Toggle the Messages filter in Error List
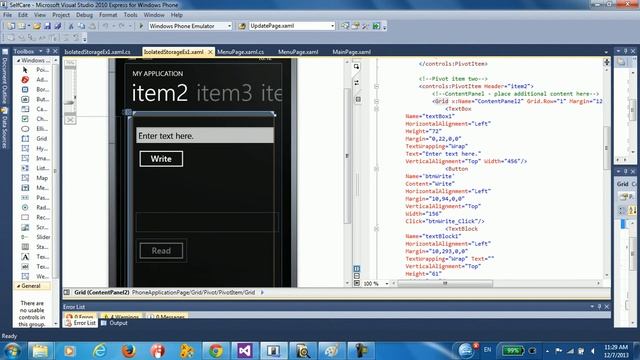The width and height of the screenshot is (640, 360). 167,316
